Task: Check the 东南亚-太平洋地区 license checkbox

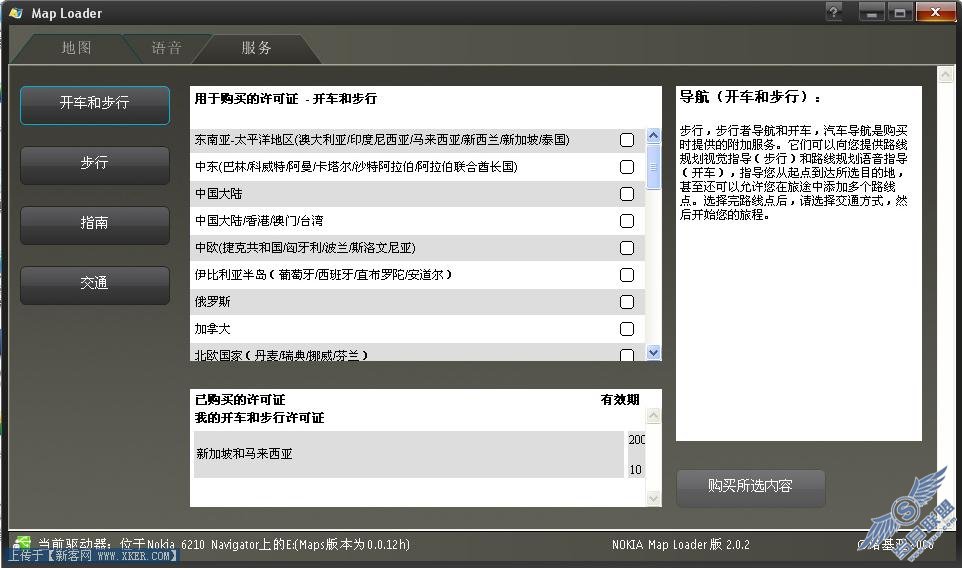Action: 626,140
